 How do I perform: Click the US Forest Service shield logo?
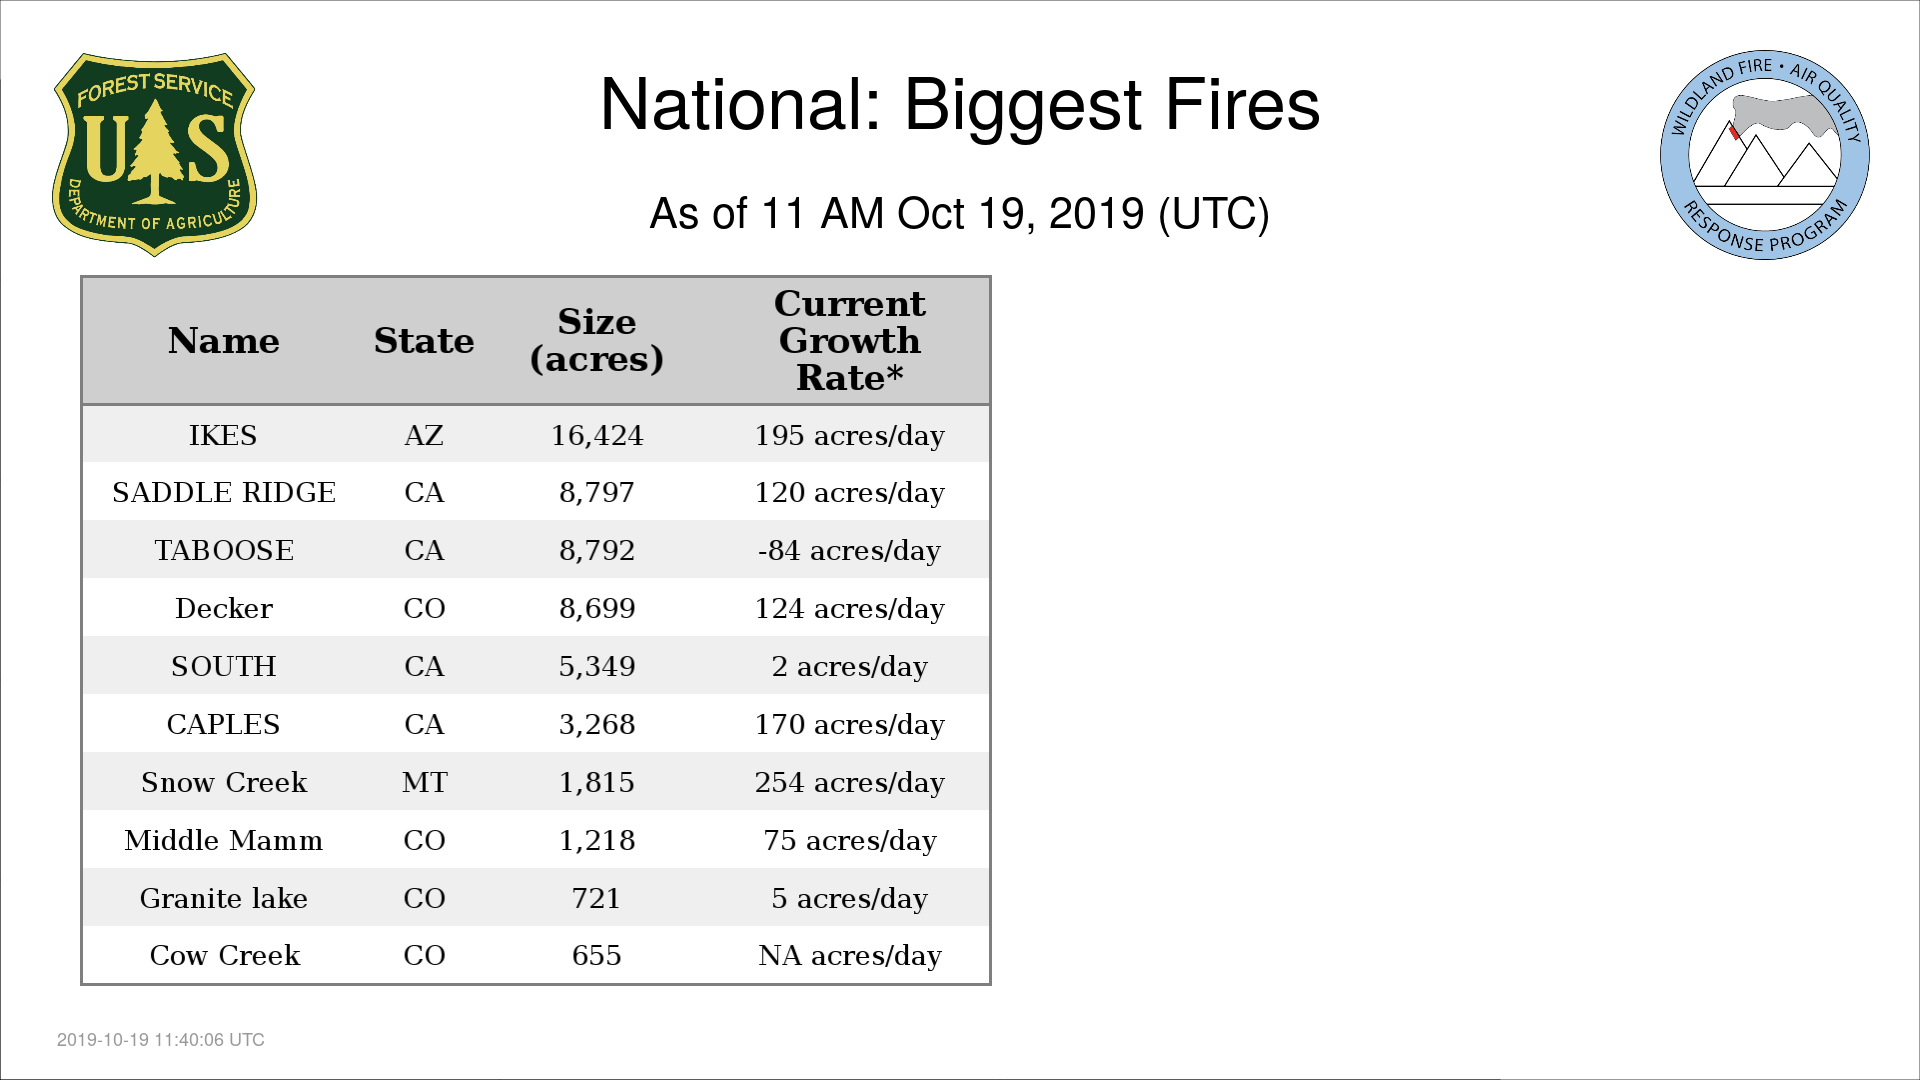pos(154,155)
